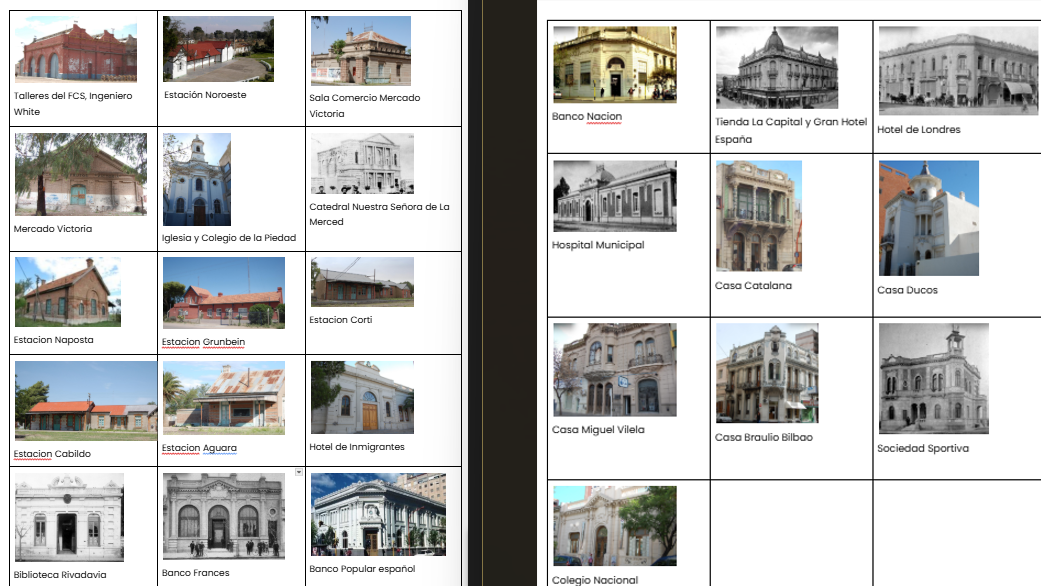Select the Estación Noroeste photo
This screenshot has width=1041, height=586.
pyautogui.click(x=218, y=49)
